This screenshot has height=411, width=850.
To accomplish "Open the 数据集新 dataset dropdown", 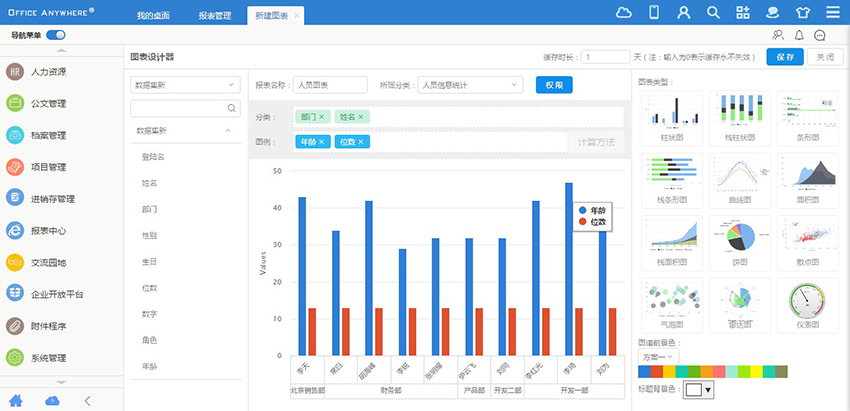I will [185, 85].
